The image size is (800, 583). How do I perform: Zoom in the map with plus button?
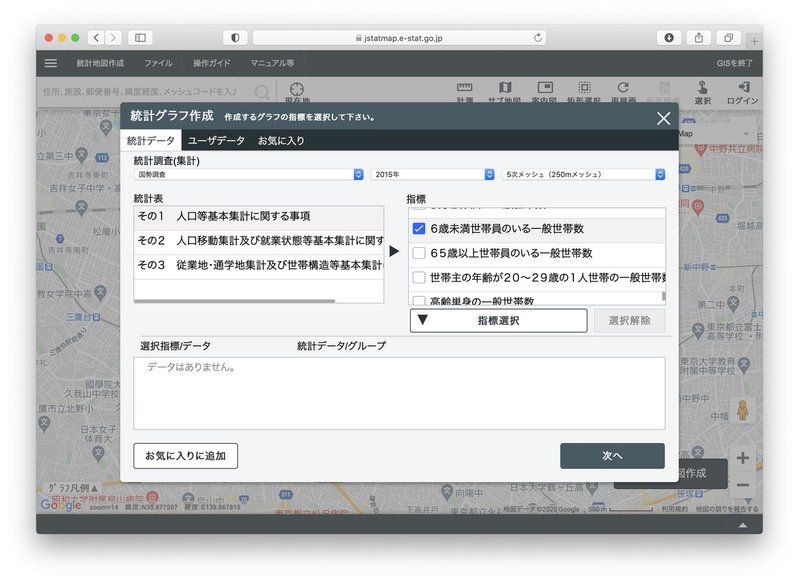743,458
